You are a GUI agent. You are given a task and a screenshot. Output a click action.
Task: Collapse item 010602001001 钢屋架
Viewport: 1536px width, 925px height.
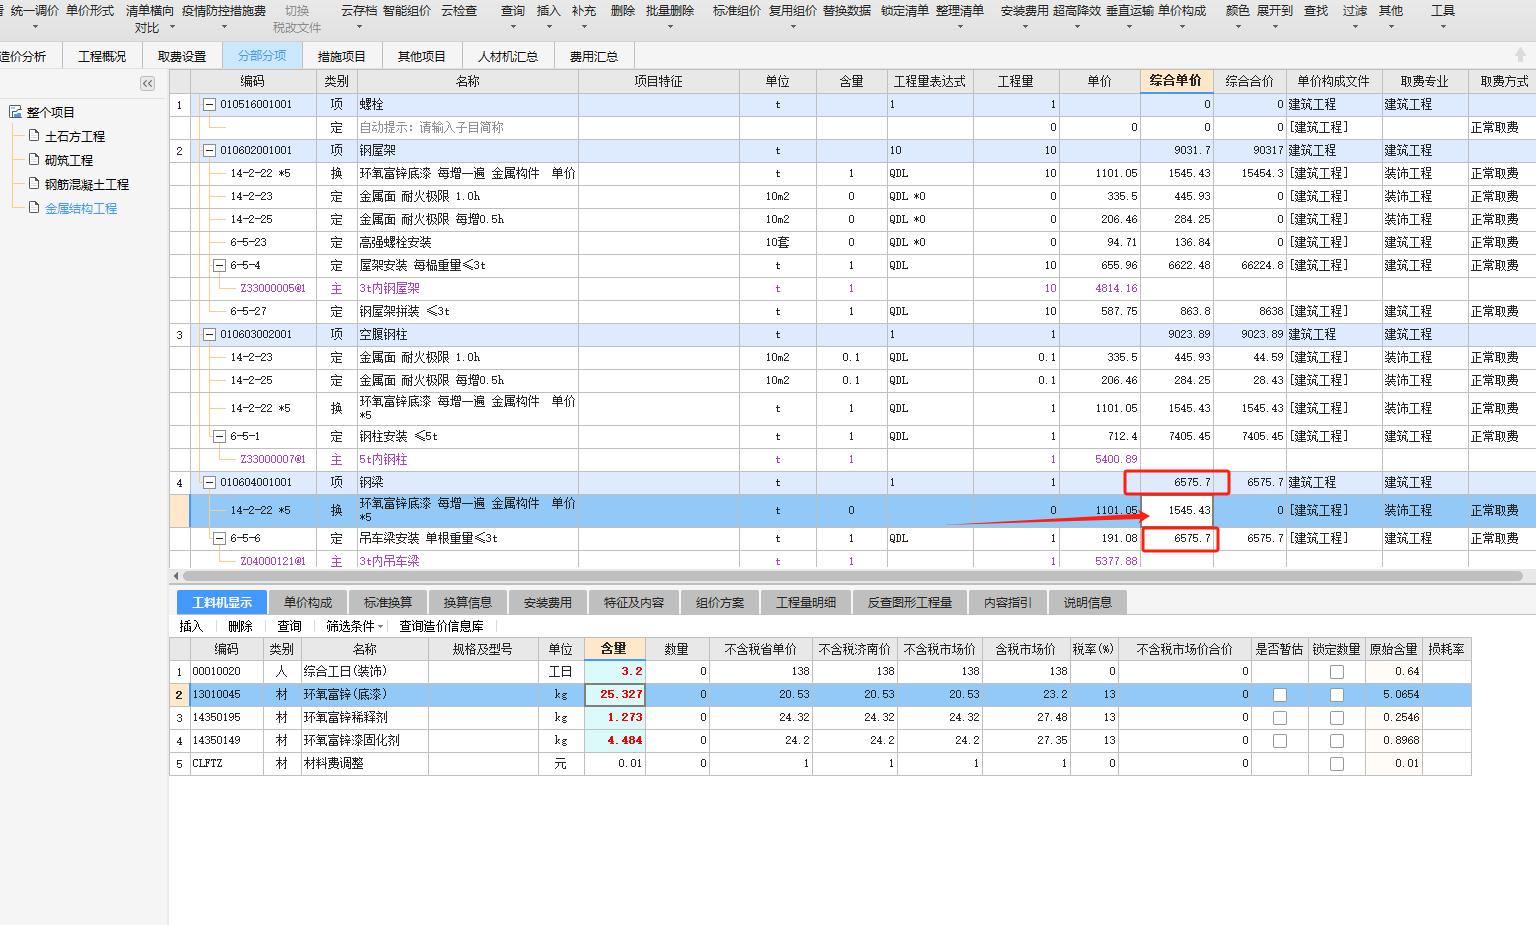click(210, 150)
